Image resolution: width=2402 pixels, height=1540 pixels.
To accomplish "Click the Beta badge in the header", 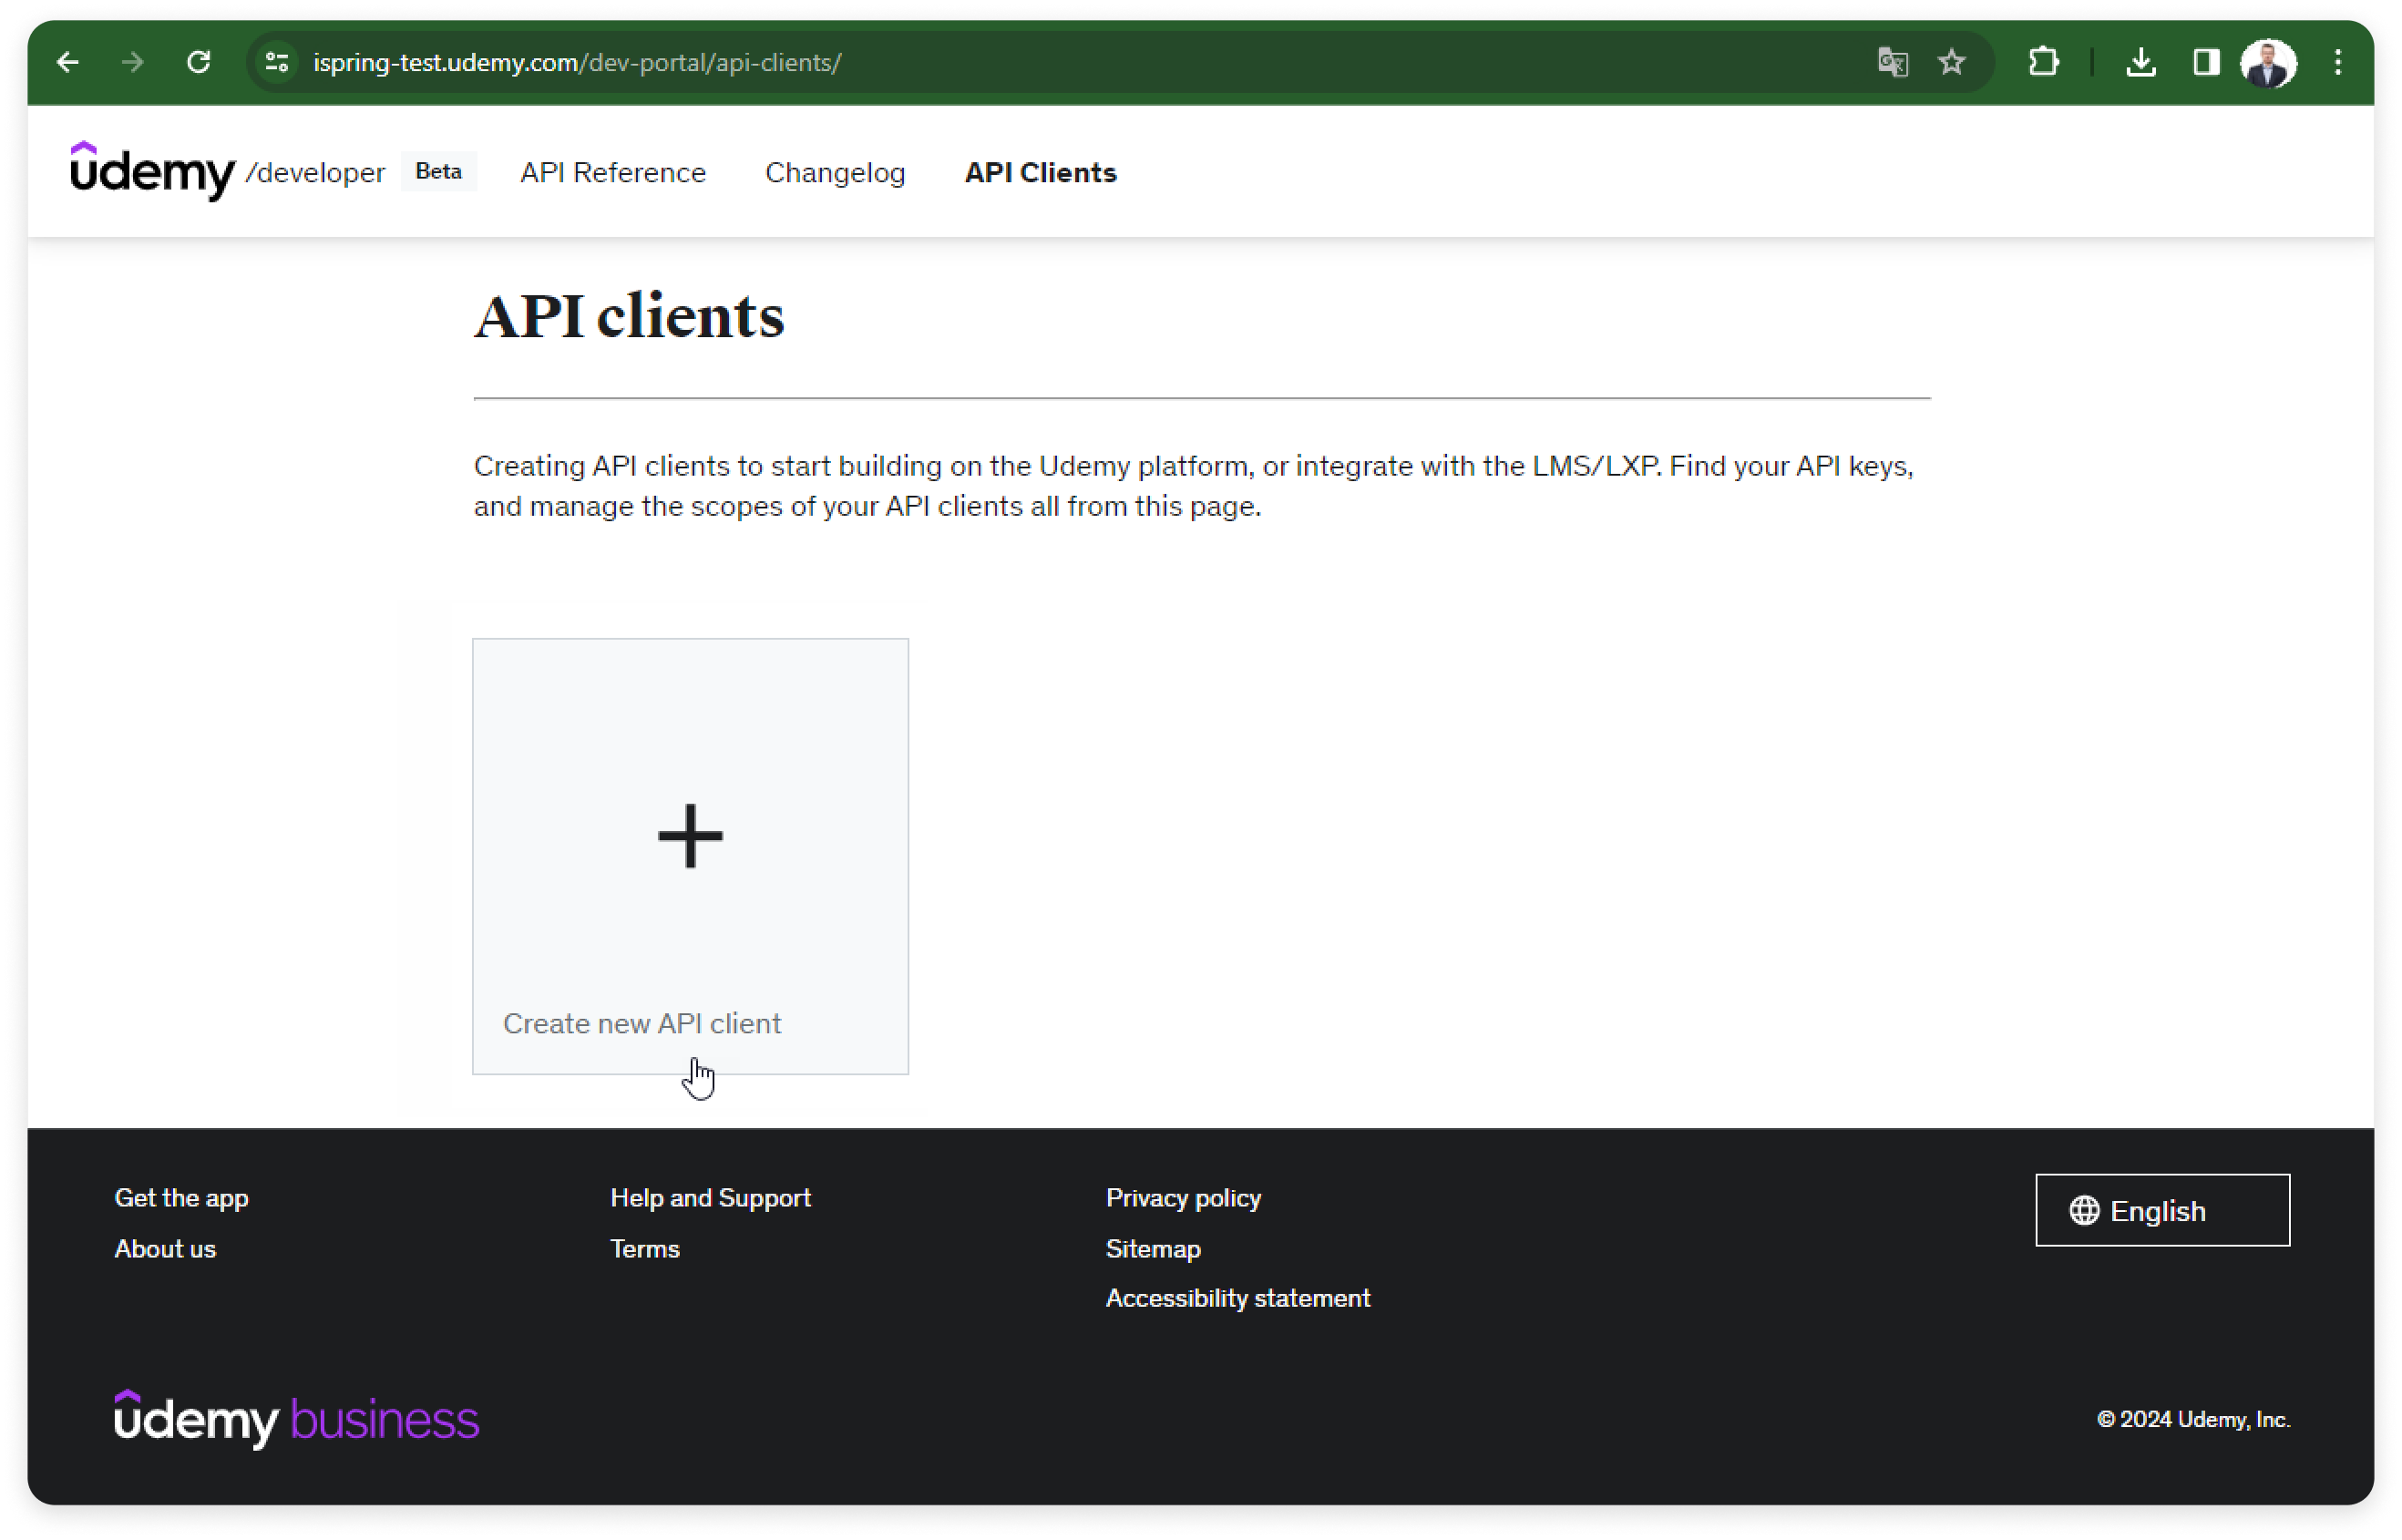I will (x=438, y=171).
